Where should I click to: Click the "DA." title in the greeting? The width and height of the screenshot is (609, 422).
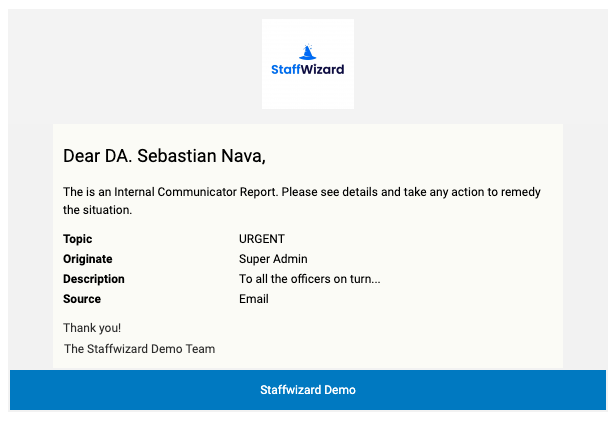(x=118, y=156)
